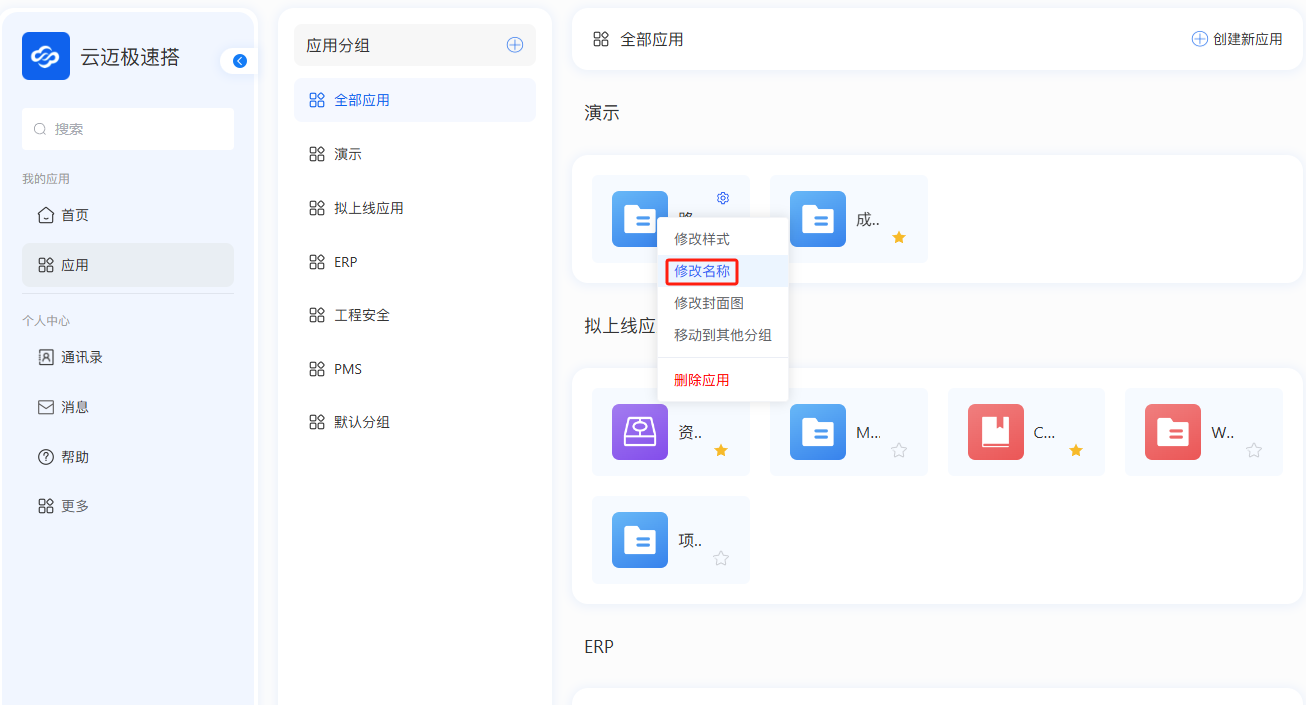The width and height of the screenshot is (1306, 705).
Task: Open the 首页 link in sidebar
Action: coord(75,215)
